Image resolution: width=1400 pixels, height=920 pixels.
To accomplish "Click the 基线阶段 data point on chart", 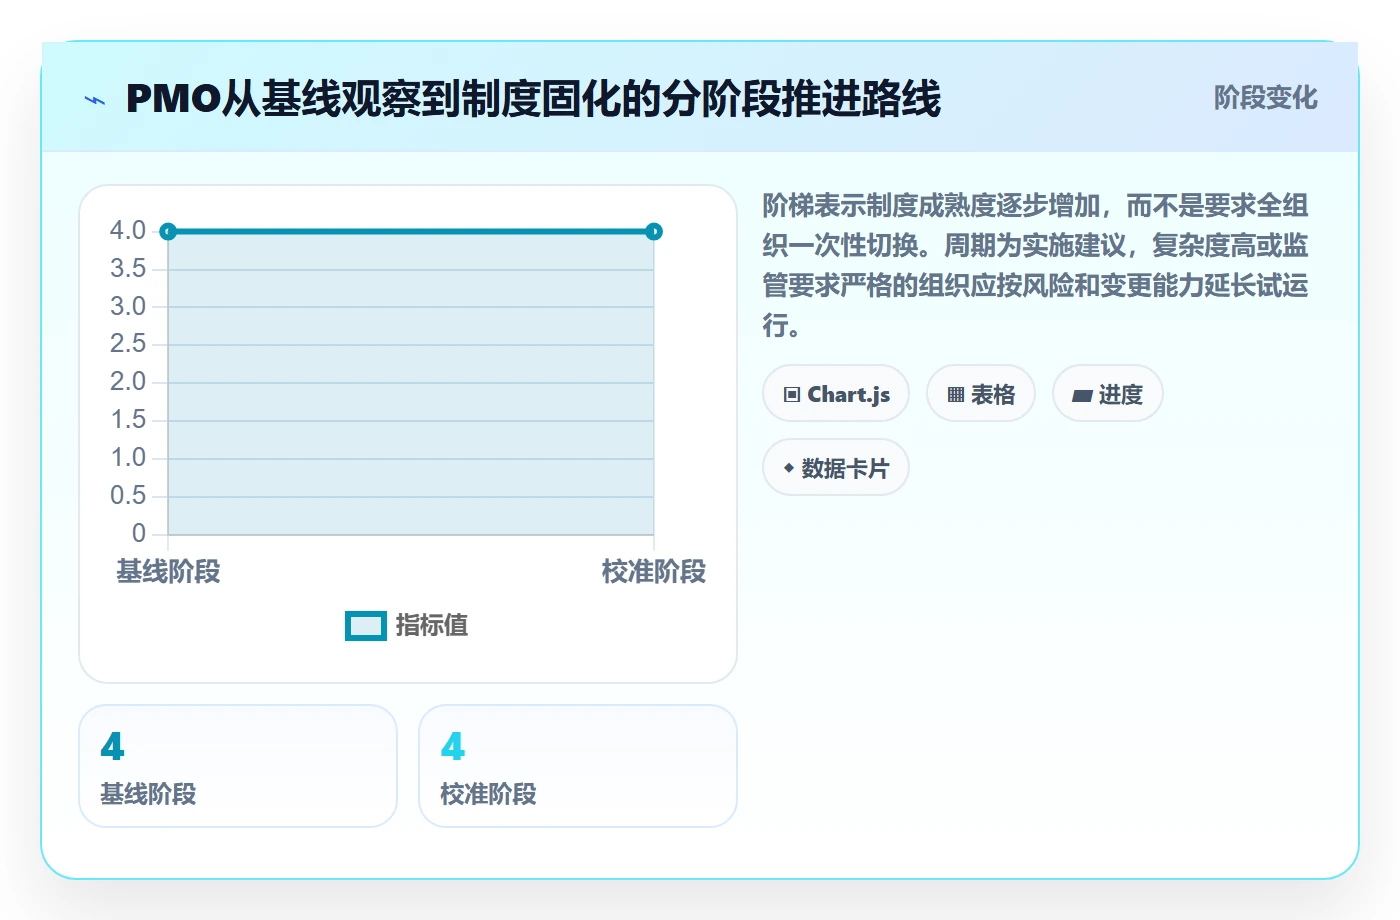I will (168, 232).
